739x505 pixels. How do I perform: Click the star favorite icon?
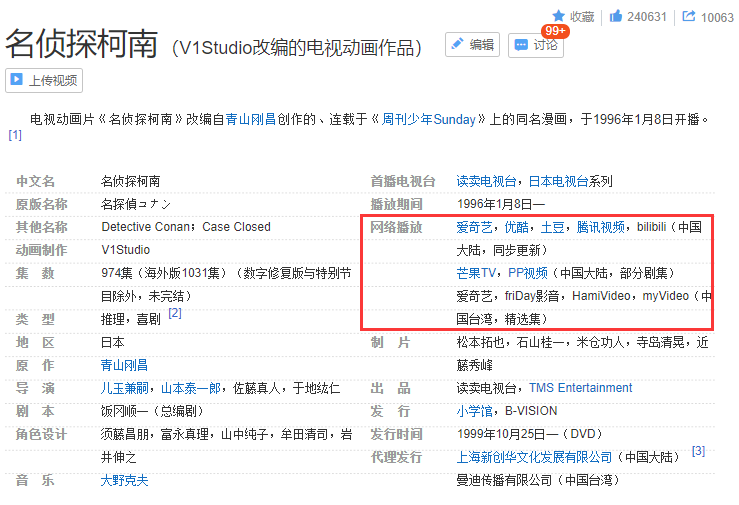coord(558,16)
